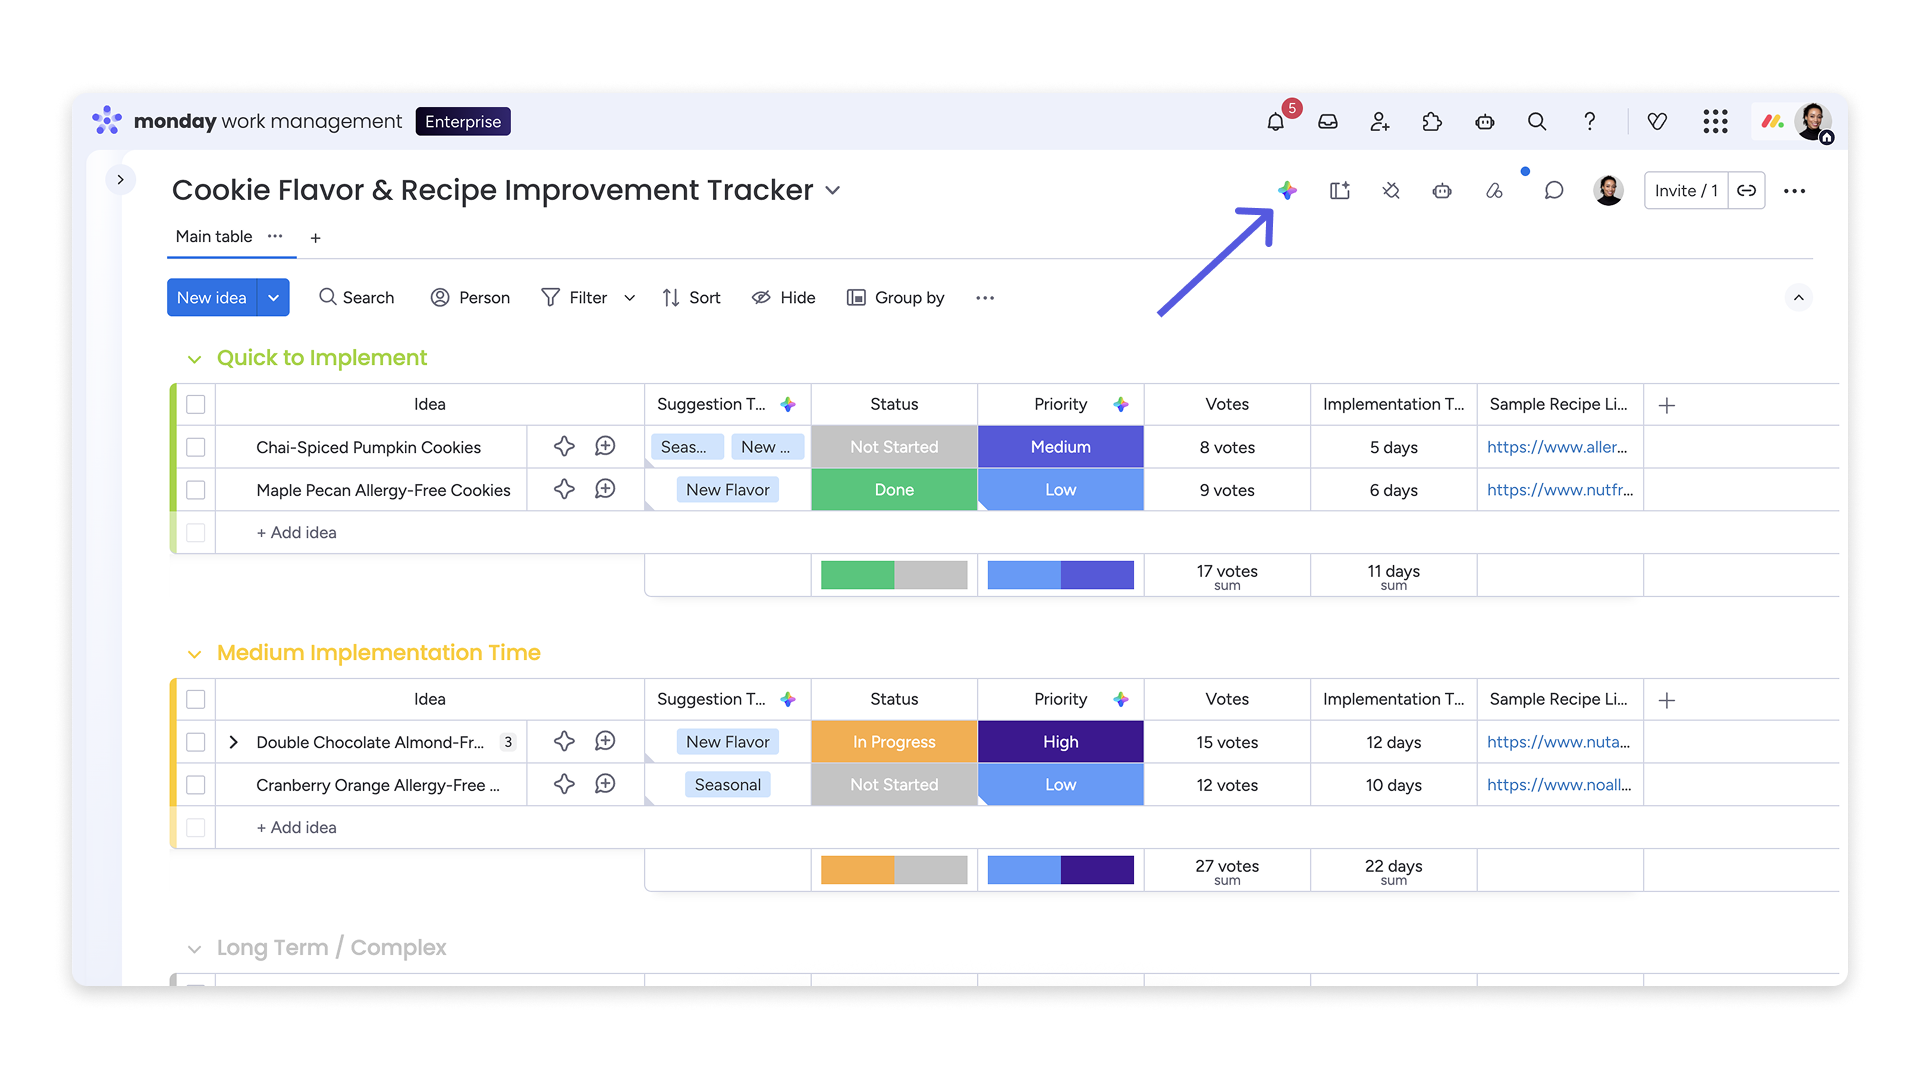Check the Double Chocolate Almond row checkbox
Screen dimensions: 1920x1080
coord(196,742)
